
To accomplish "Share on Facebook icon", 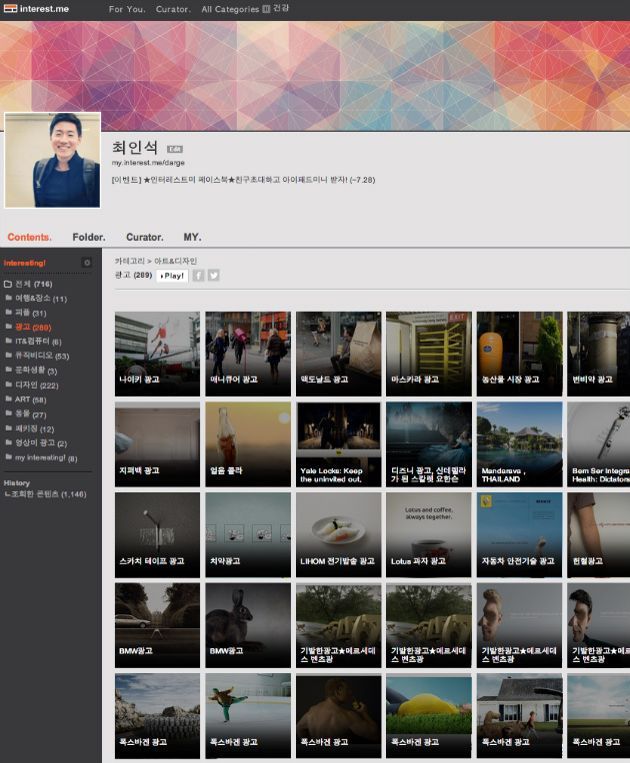I will [x=198, y=275].
